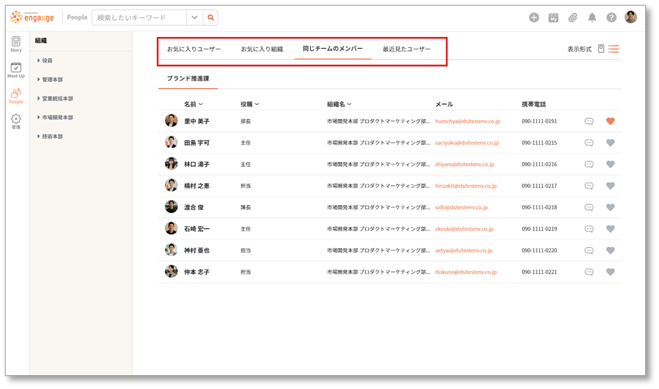Favorite 林口 湯子 with the heart
Viewport: 659px width, 389px height.
coord(610,164)
